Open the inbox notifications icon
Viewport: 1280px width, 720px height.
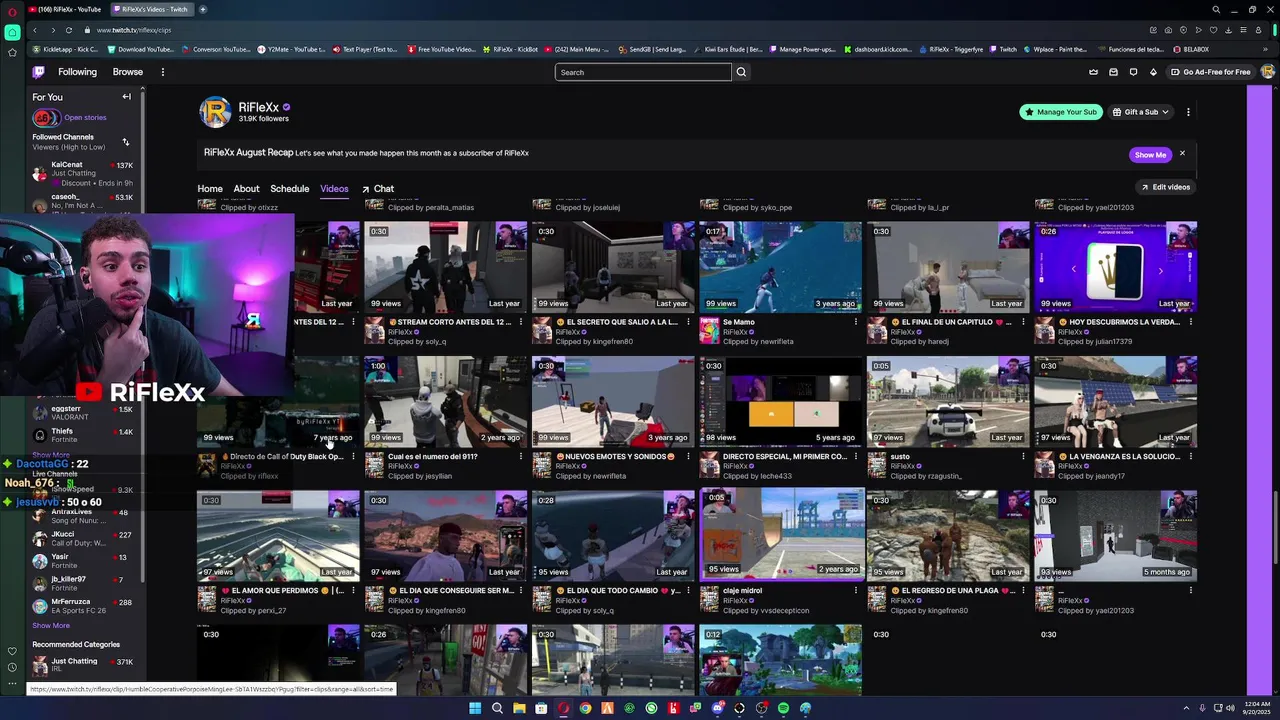[x=1113, y=72]
